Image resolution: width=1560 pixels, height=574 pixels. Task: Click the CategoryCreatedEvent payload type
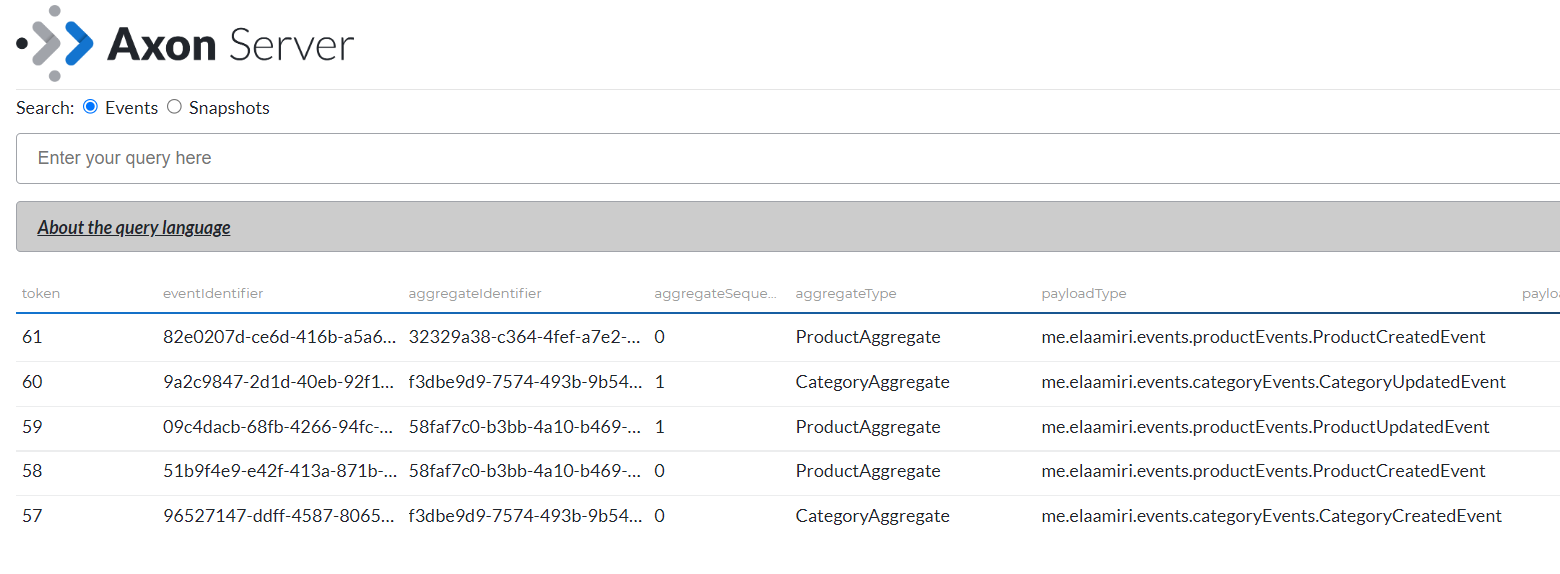tap(1271, 516)
